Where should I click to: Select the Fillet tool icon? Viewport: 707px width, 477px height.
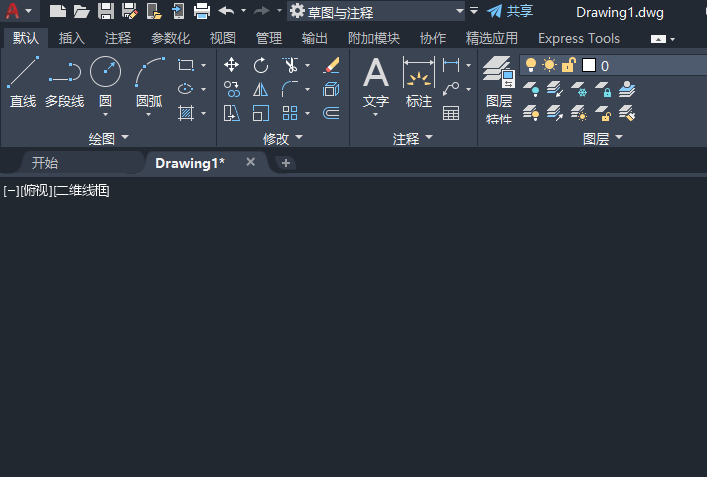[289, 89]
